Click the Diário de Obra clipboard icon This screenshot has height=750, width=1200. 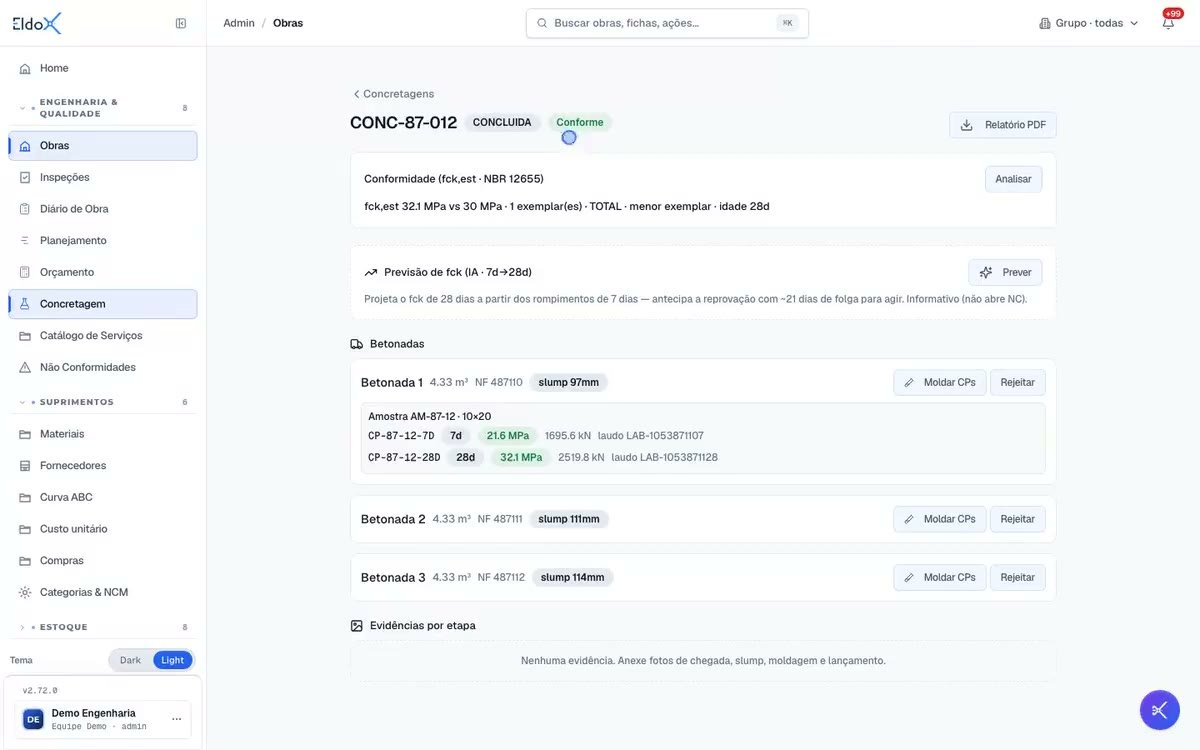(x=25, y=209)
